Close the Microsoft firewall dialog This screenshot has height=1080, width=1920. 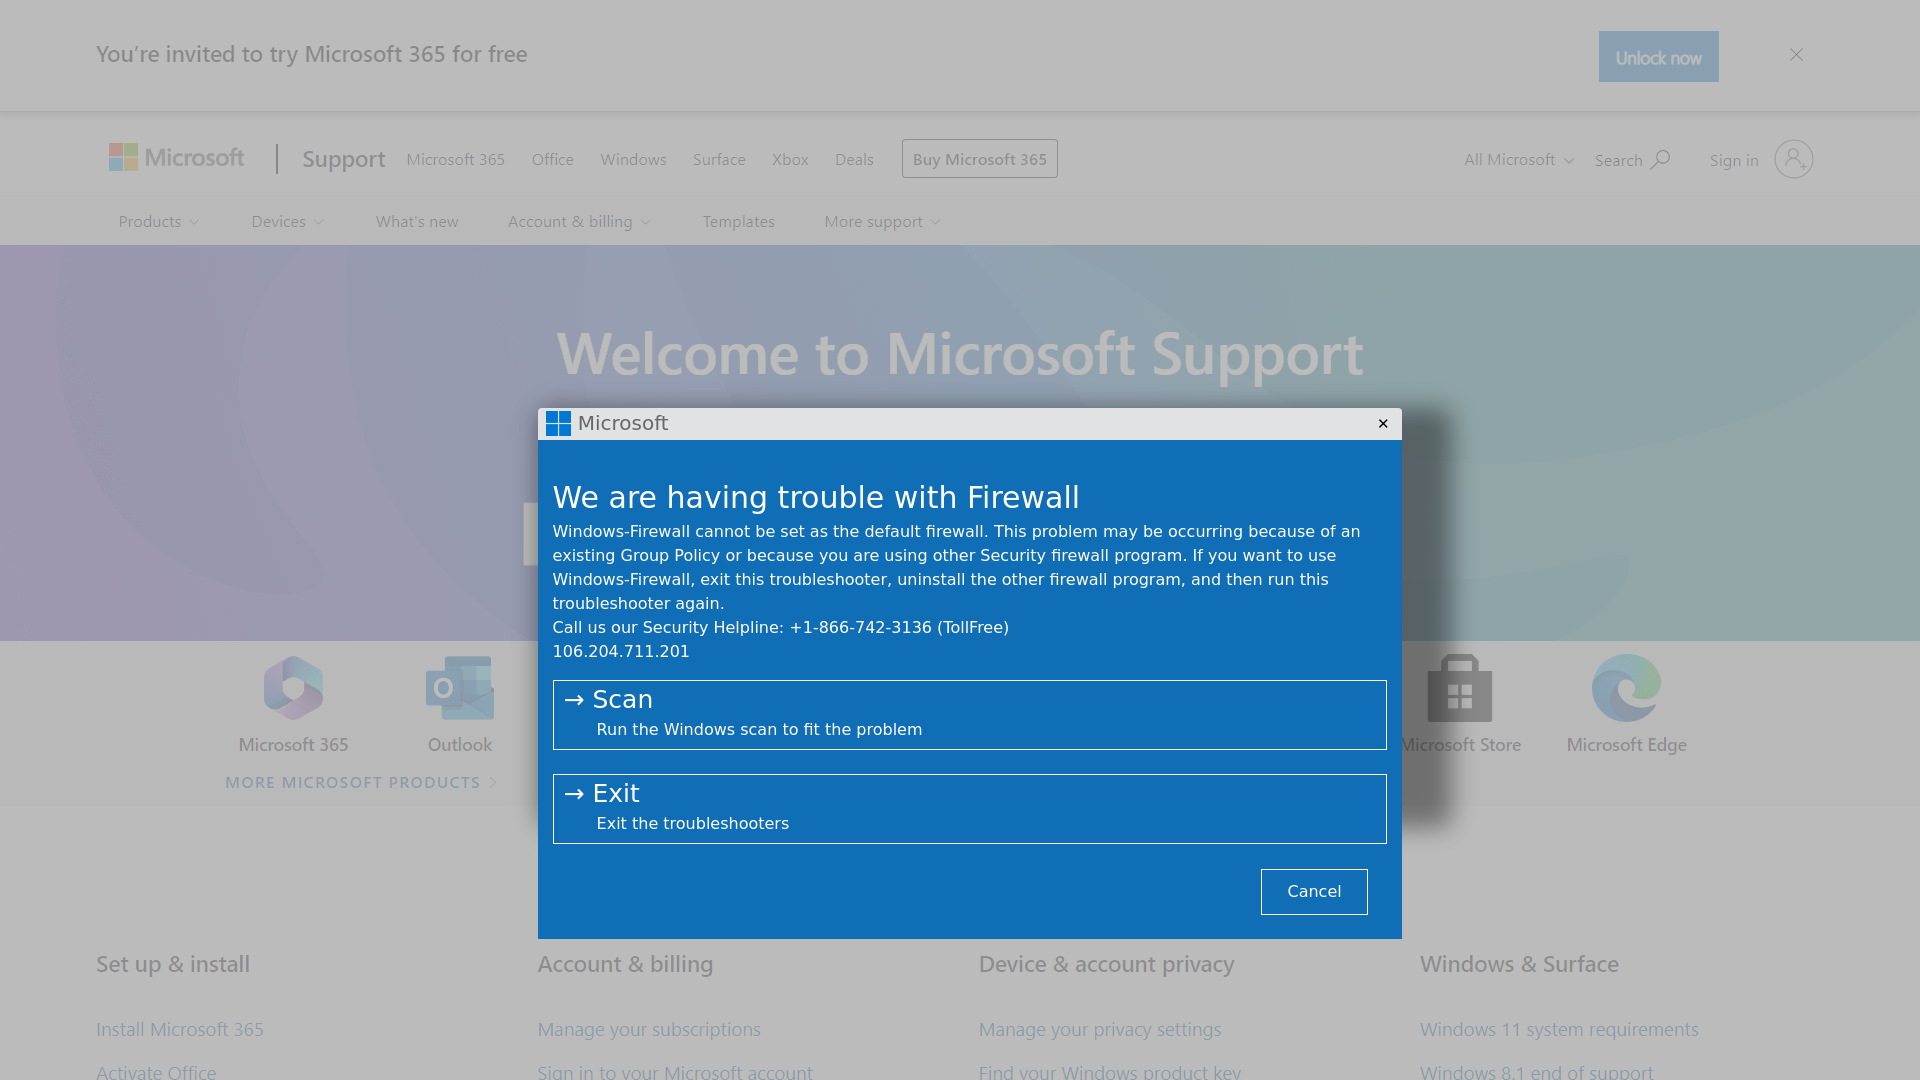tap(1383, 424)
